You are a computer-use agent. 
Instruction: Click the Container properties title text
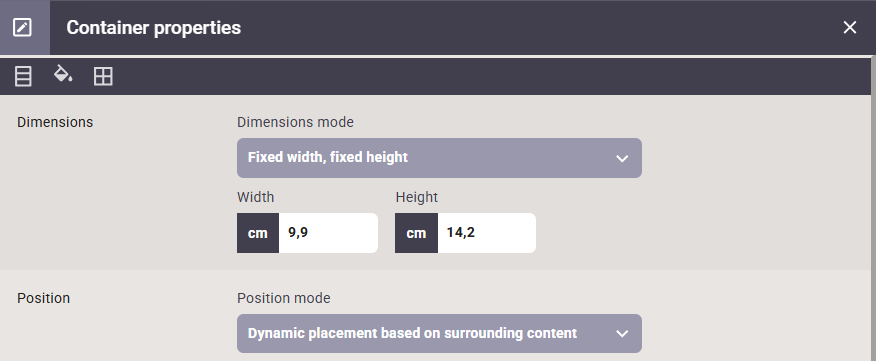click(x=154, y=27)
